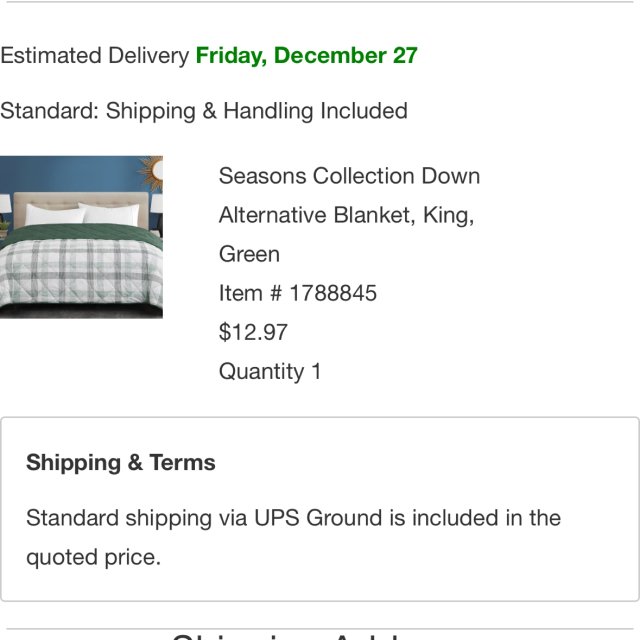
Task: Click the $12.97 price
Action: 253,332
